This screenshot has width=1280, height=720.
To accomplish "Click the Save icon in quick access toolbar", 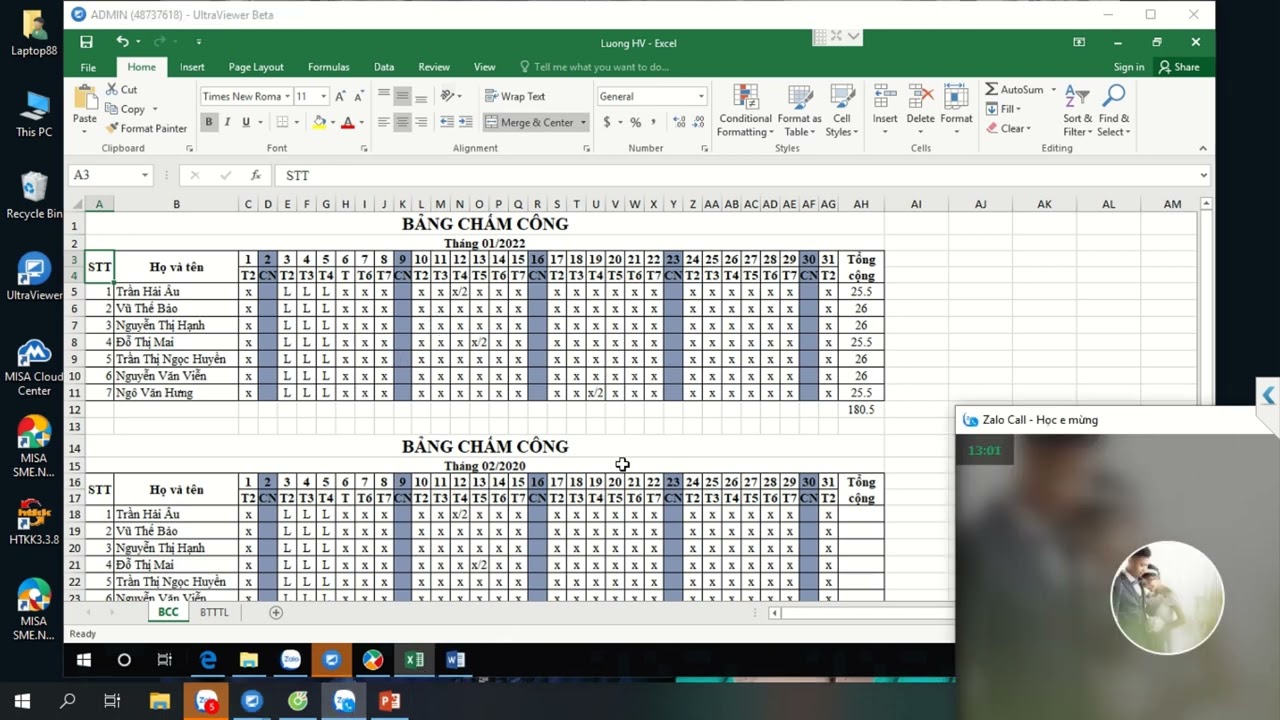I will 86,42.
